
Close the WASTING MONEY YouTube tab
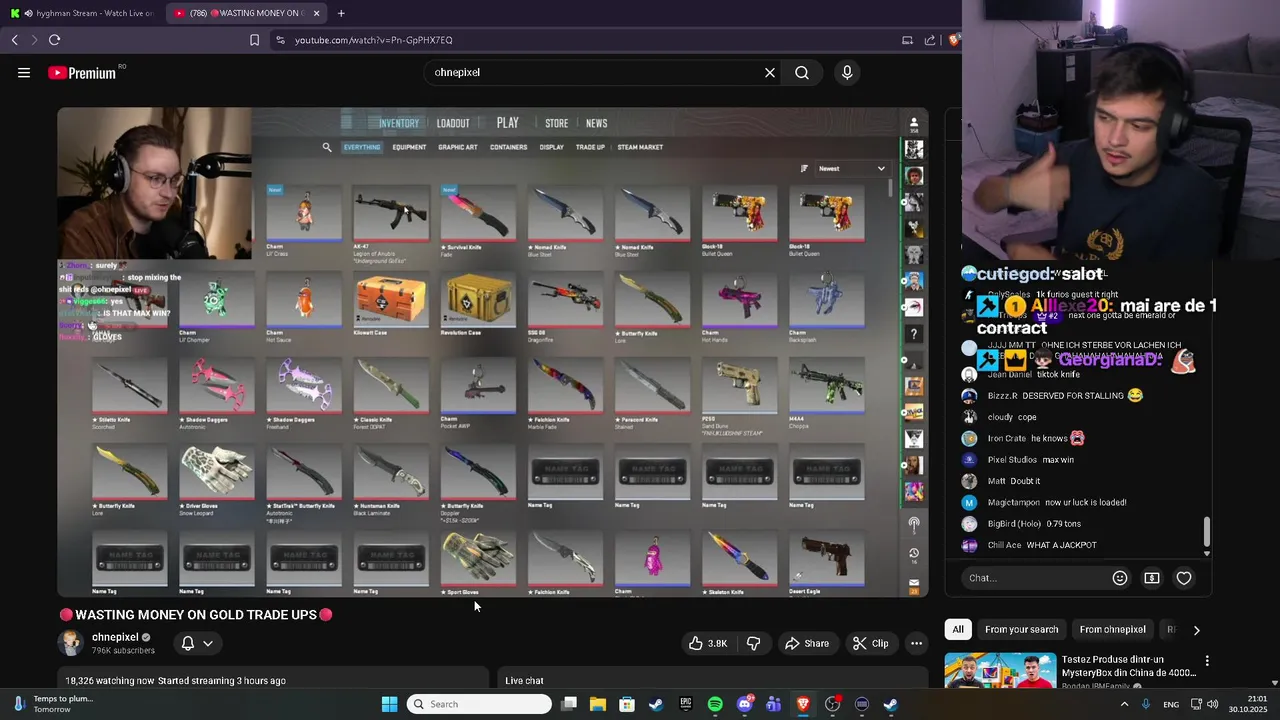317,13
